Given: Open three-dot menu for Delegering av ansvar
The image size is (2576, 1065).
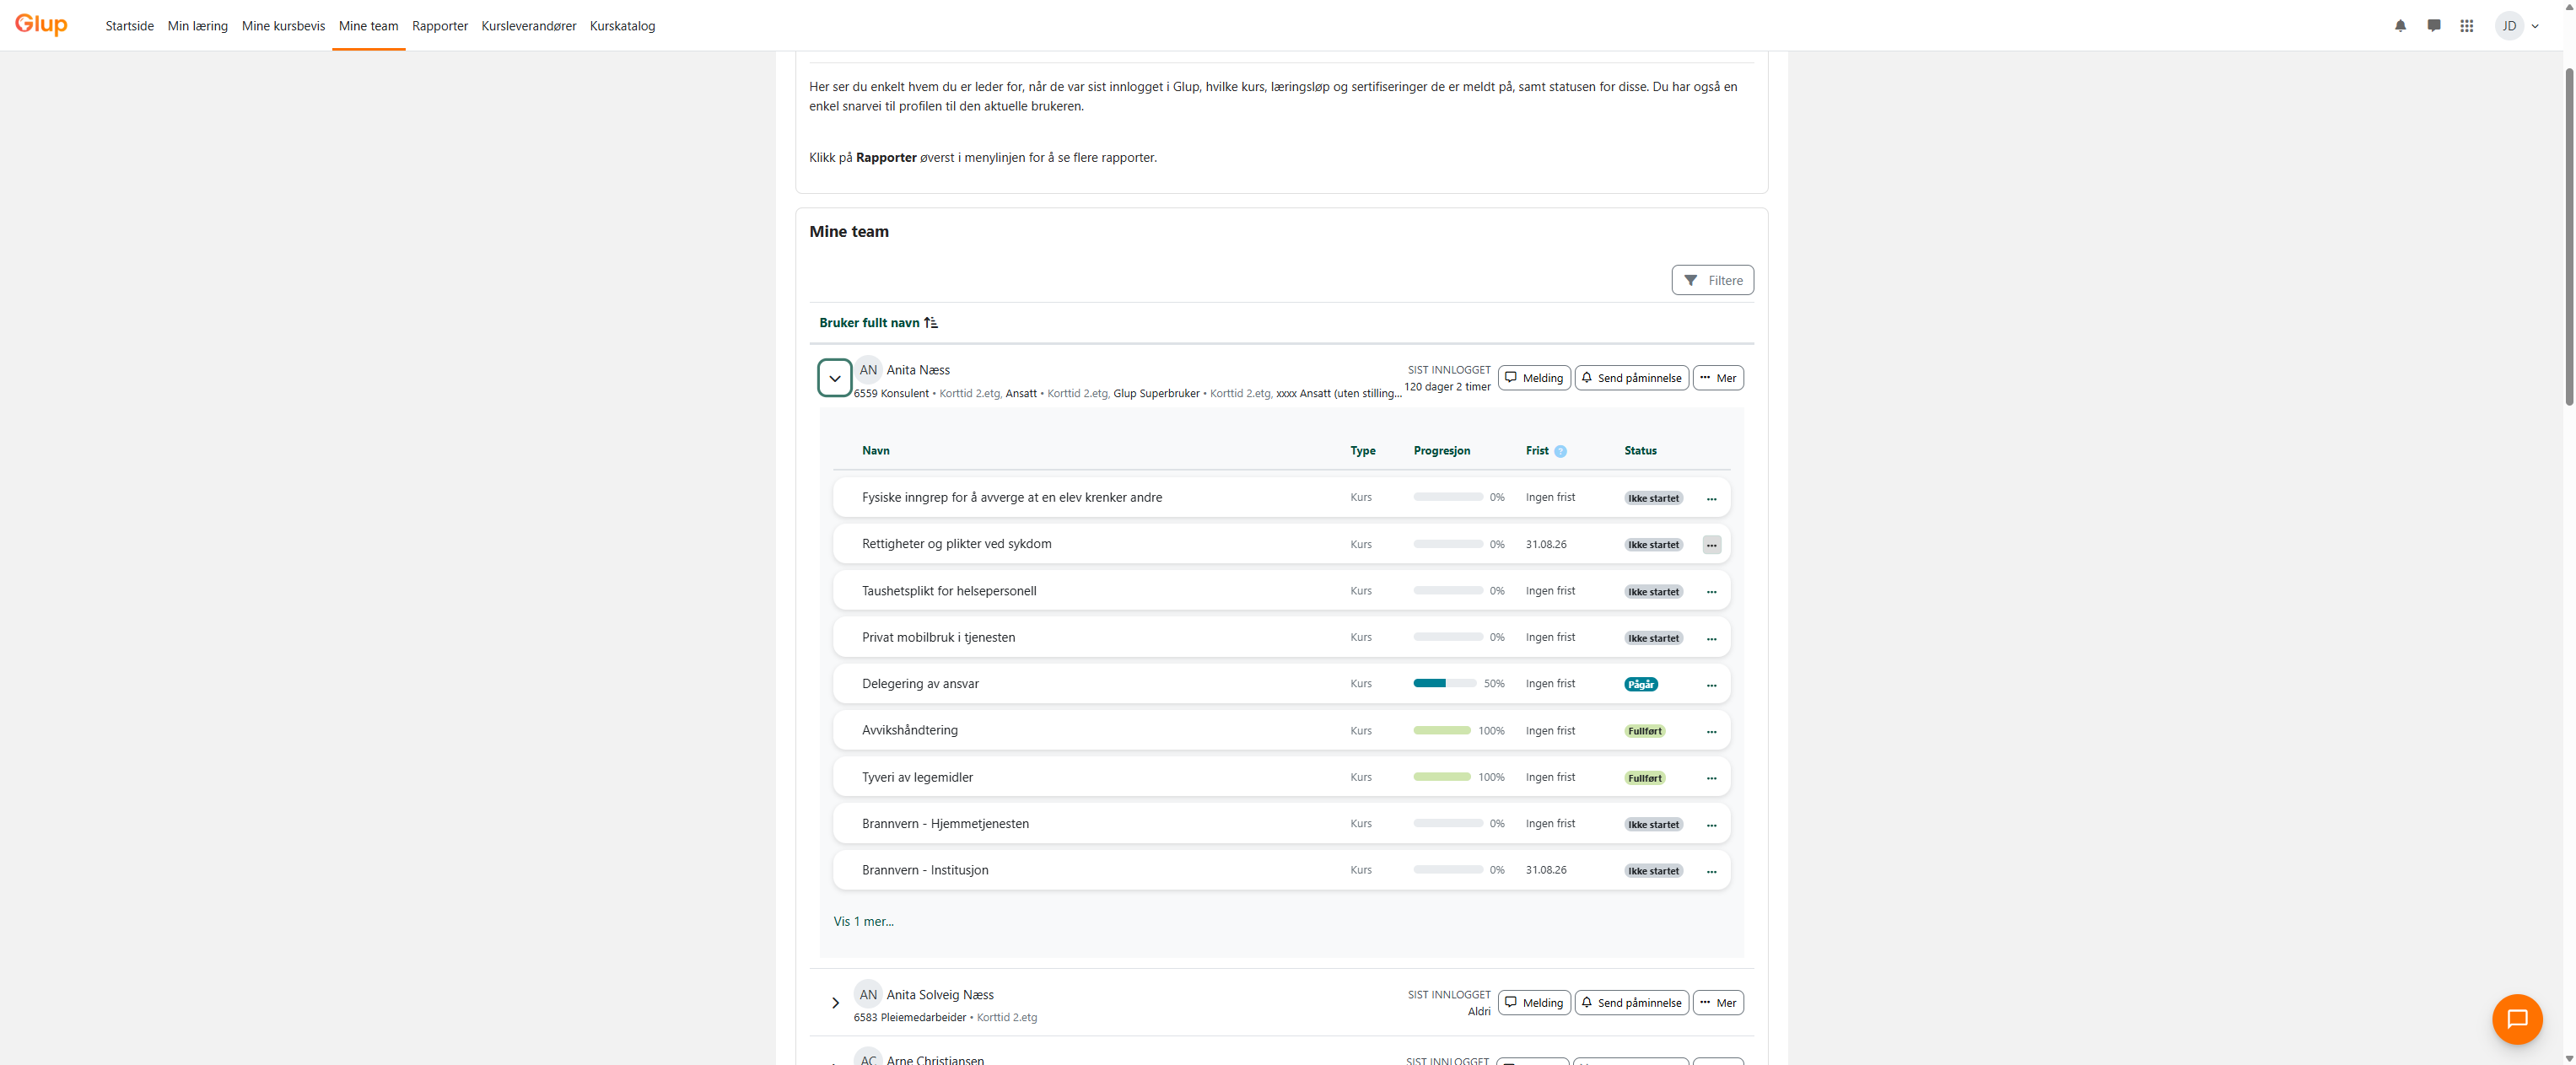Looking at the screenshot, I should point(1712,685).
